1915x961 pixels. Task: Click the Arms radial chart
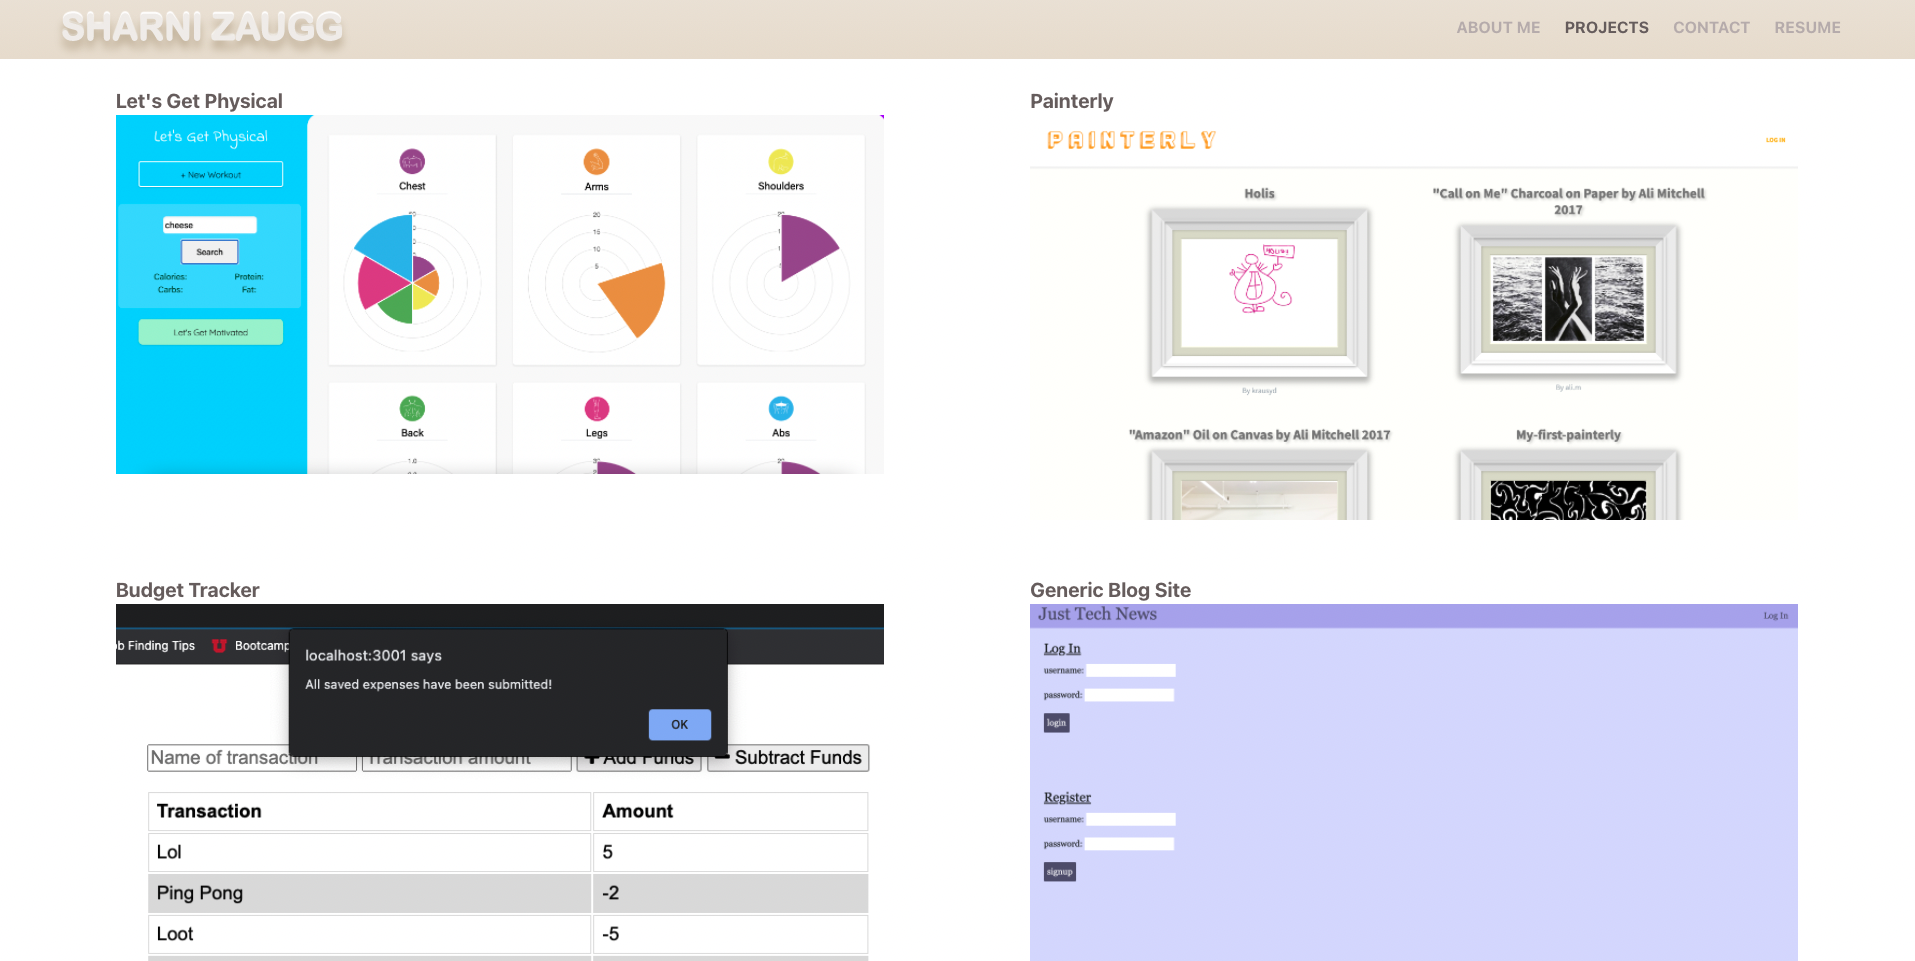click(596, 282)
